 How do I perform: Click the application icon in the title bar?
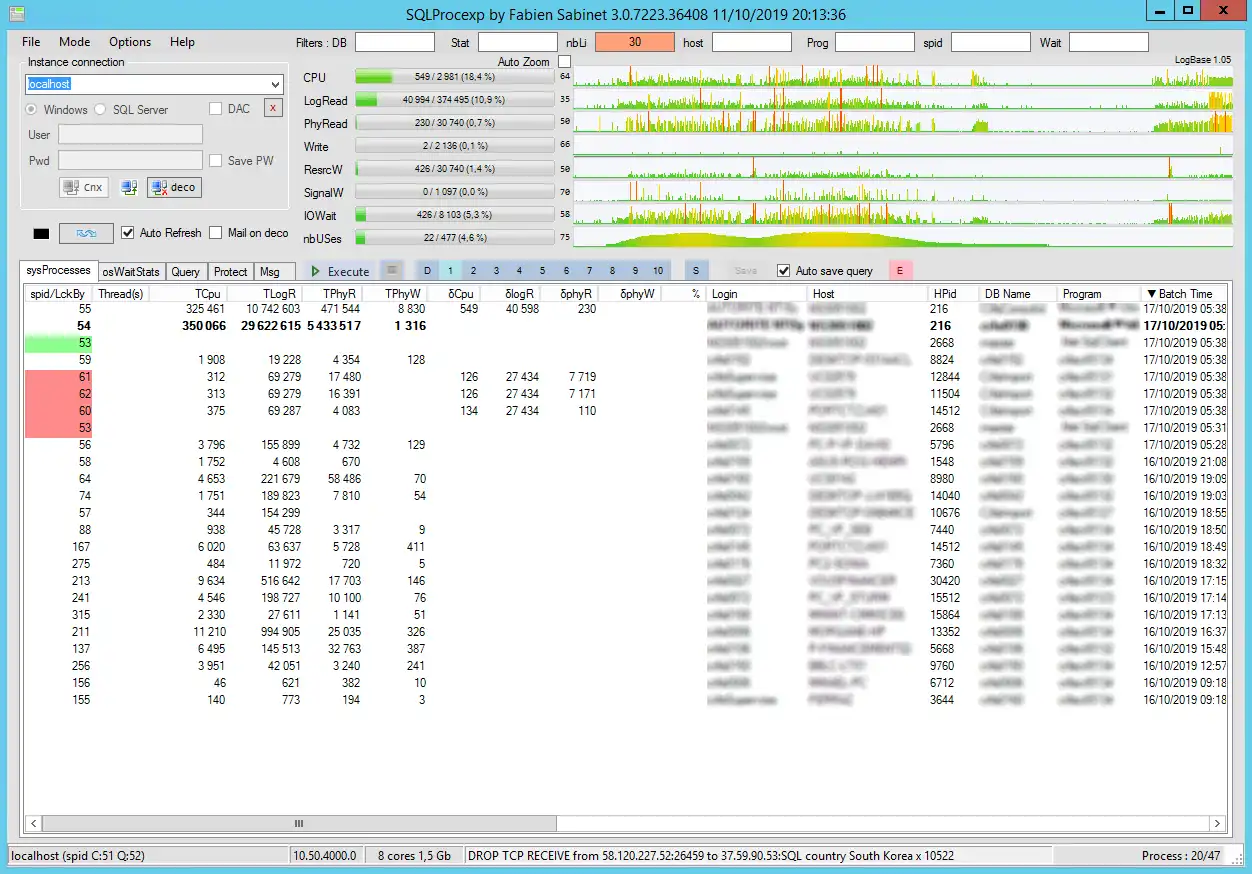pos(17,13)
